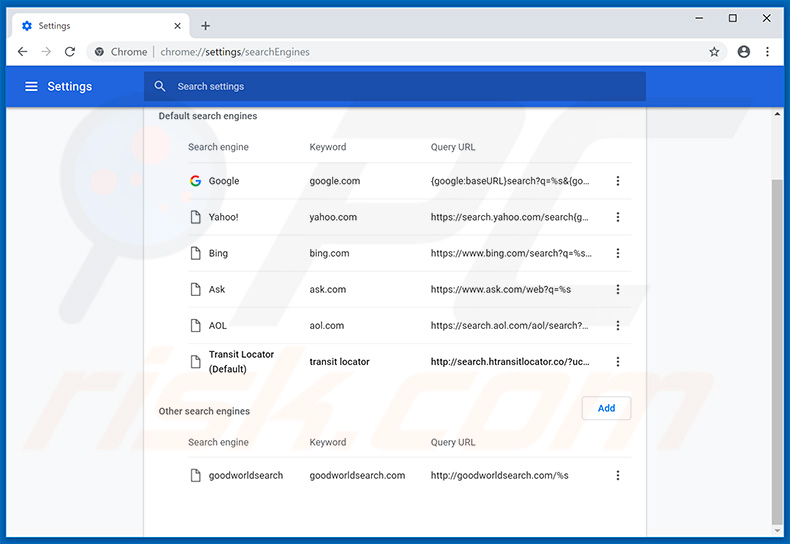The image size is (790, 544).
Task: Click the bing.com keyword
Action: 329,253
